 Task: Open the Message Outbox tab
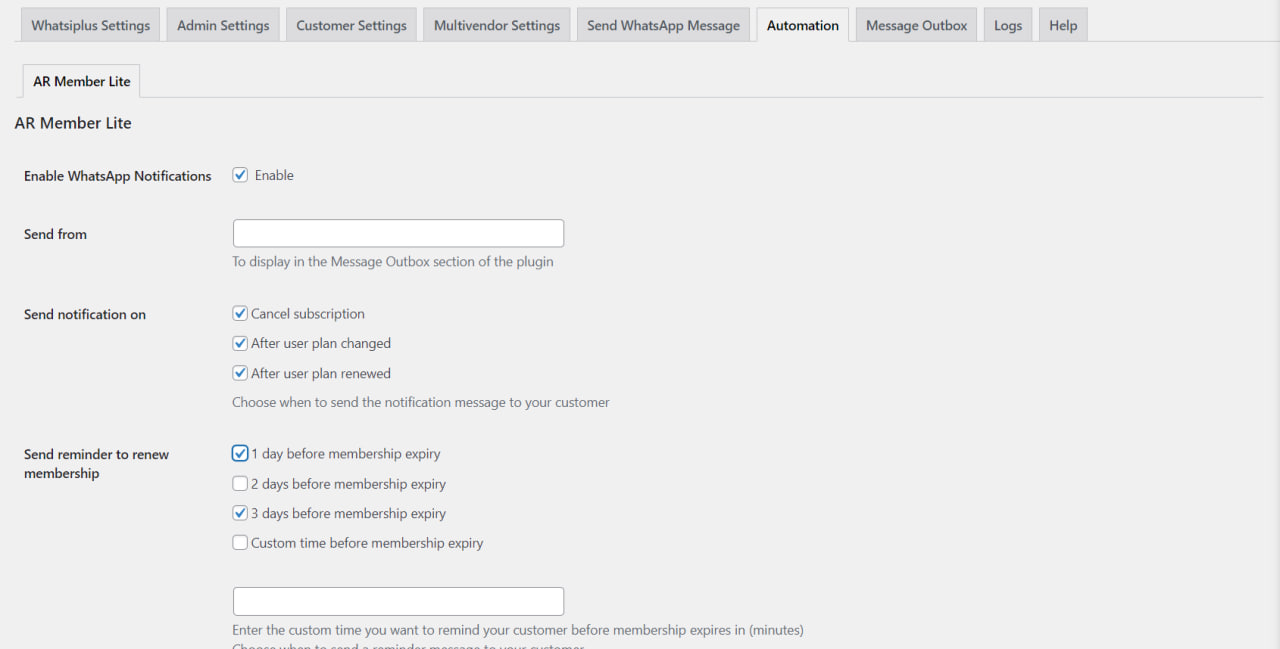[x=915, y=24]
